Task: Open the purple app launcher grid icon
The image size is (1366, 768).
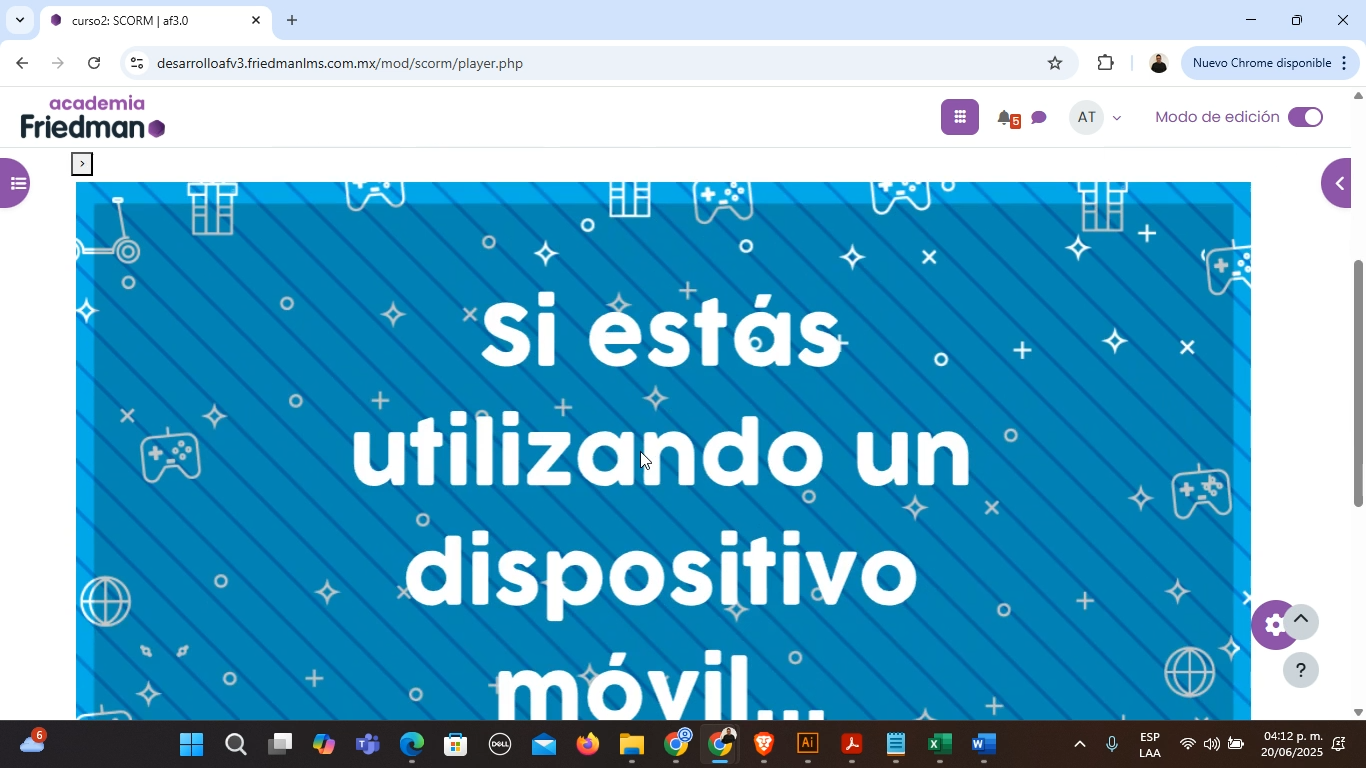Action: pos(958,116)
